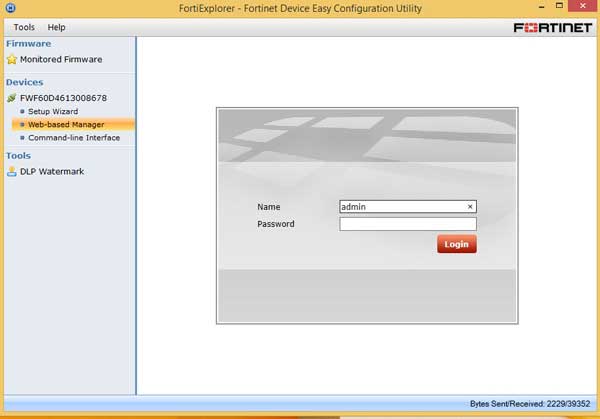Open the Tools menu

24,27
